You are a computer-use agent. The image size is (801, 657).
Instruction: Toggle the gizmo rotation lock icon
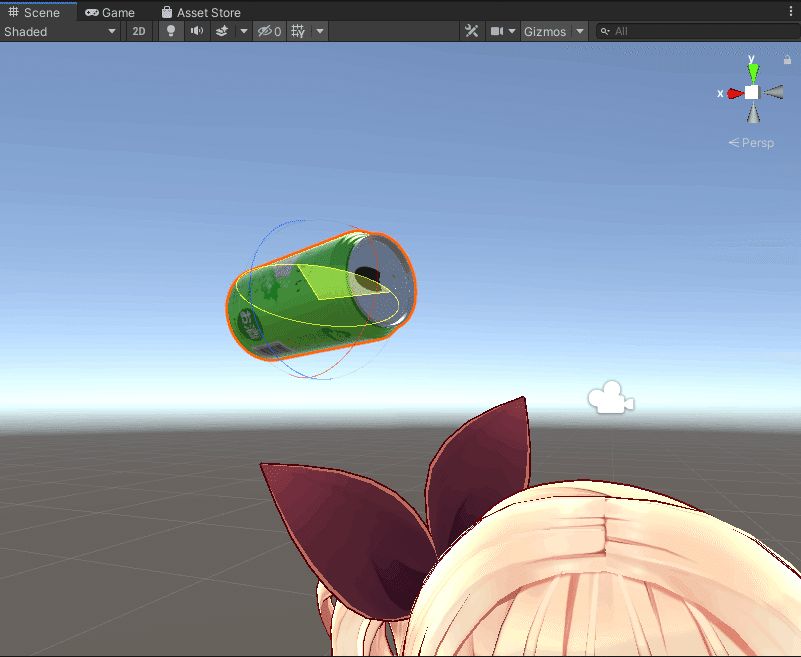787,60
